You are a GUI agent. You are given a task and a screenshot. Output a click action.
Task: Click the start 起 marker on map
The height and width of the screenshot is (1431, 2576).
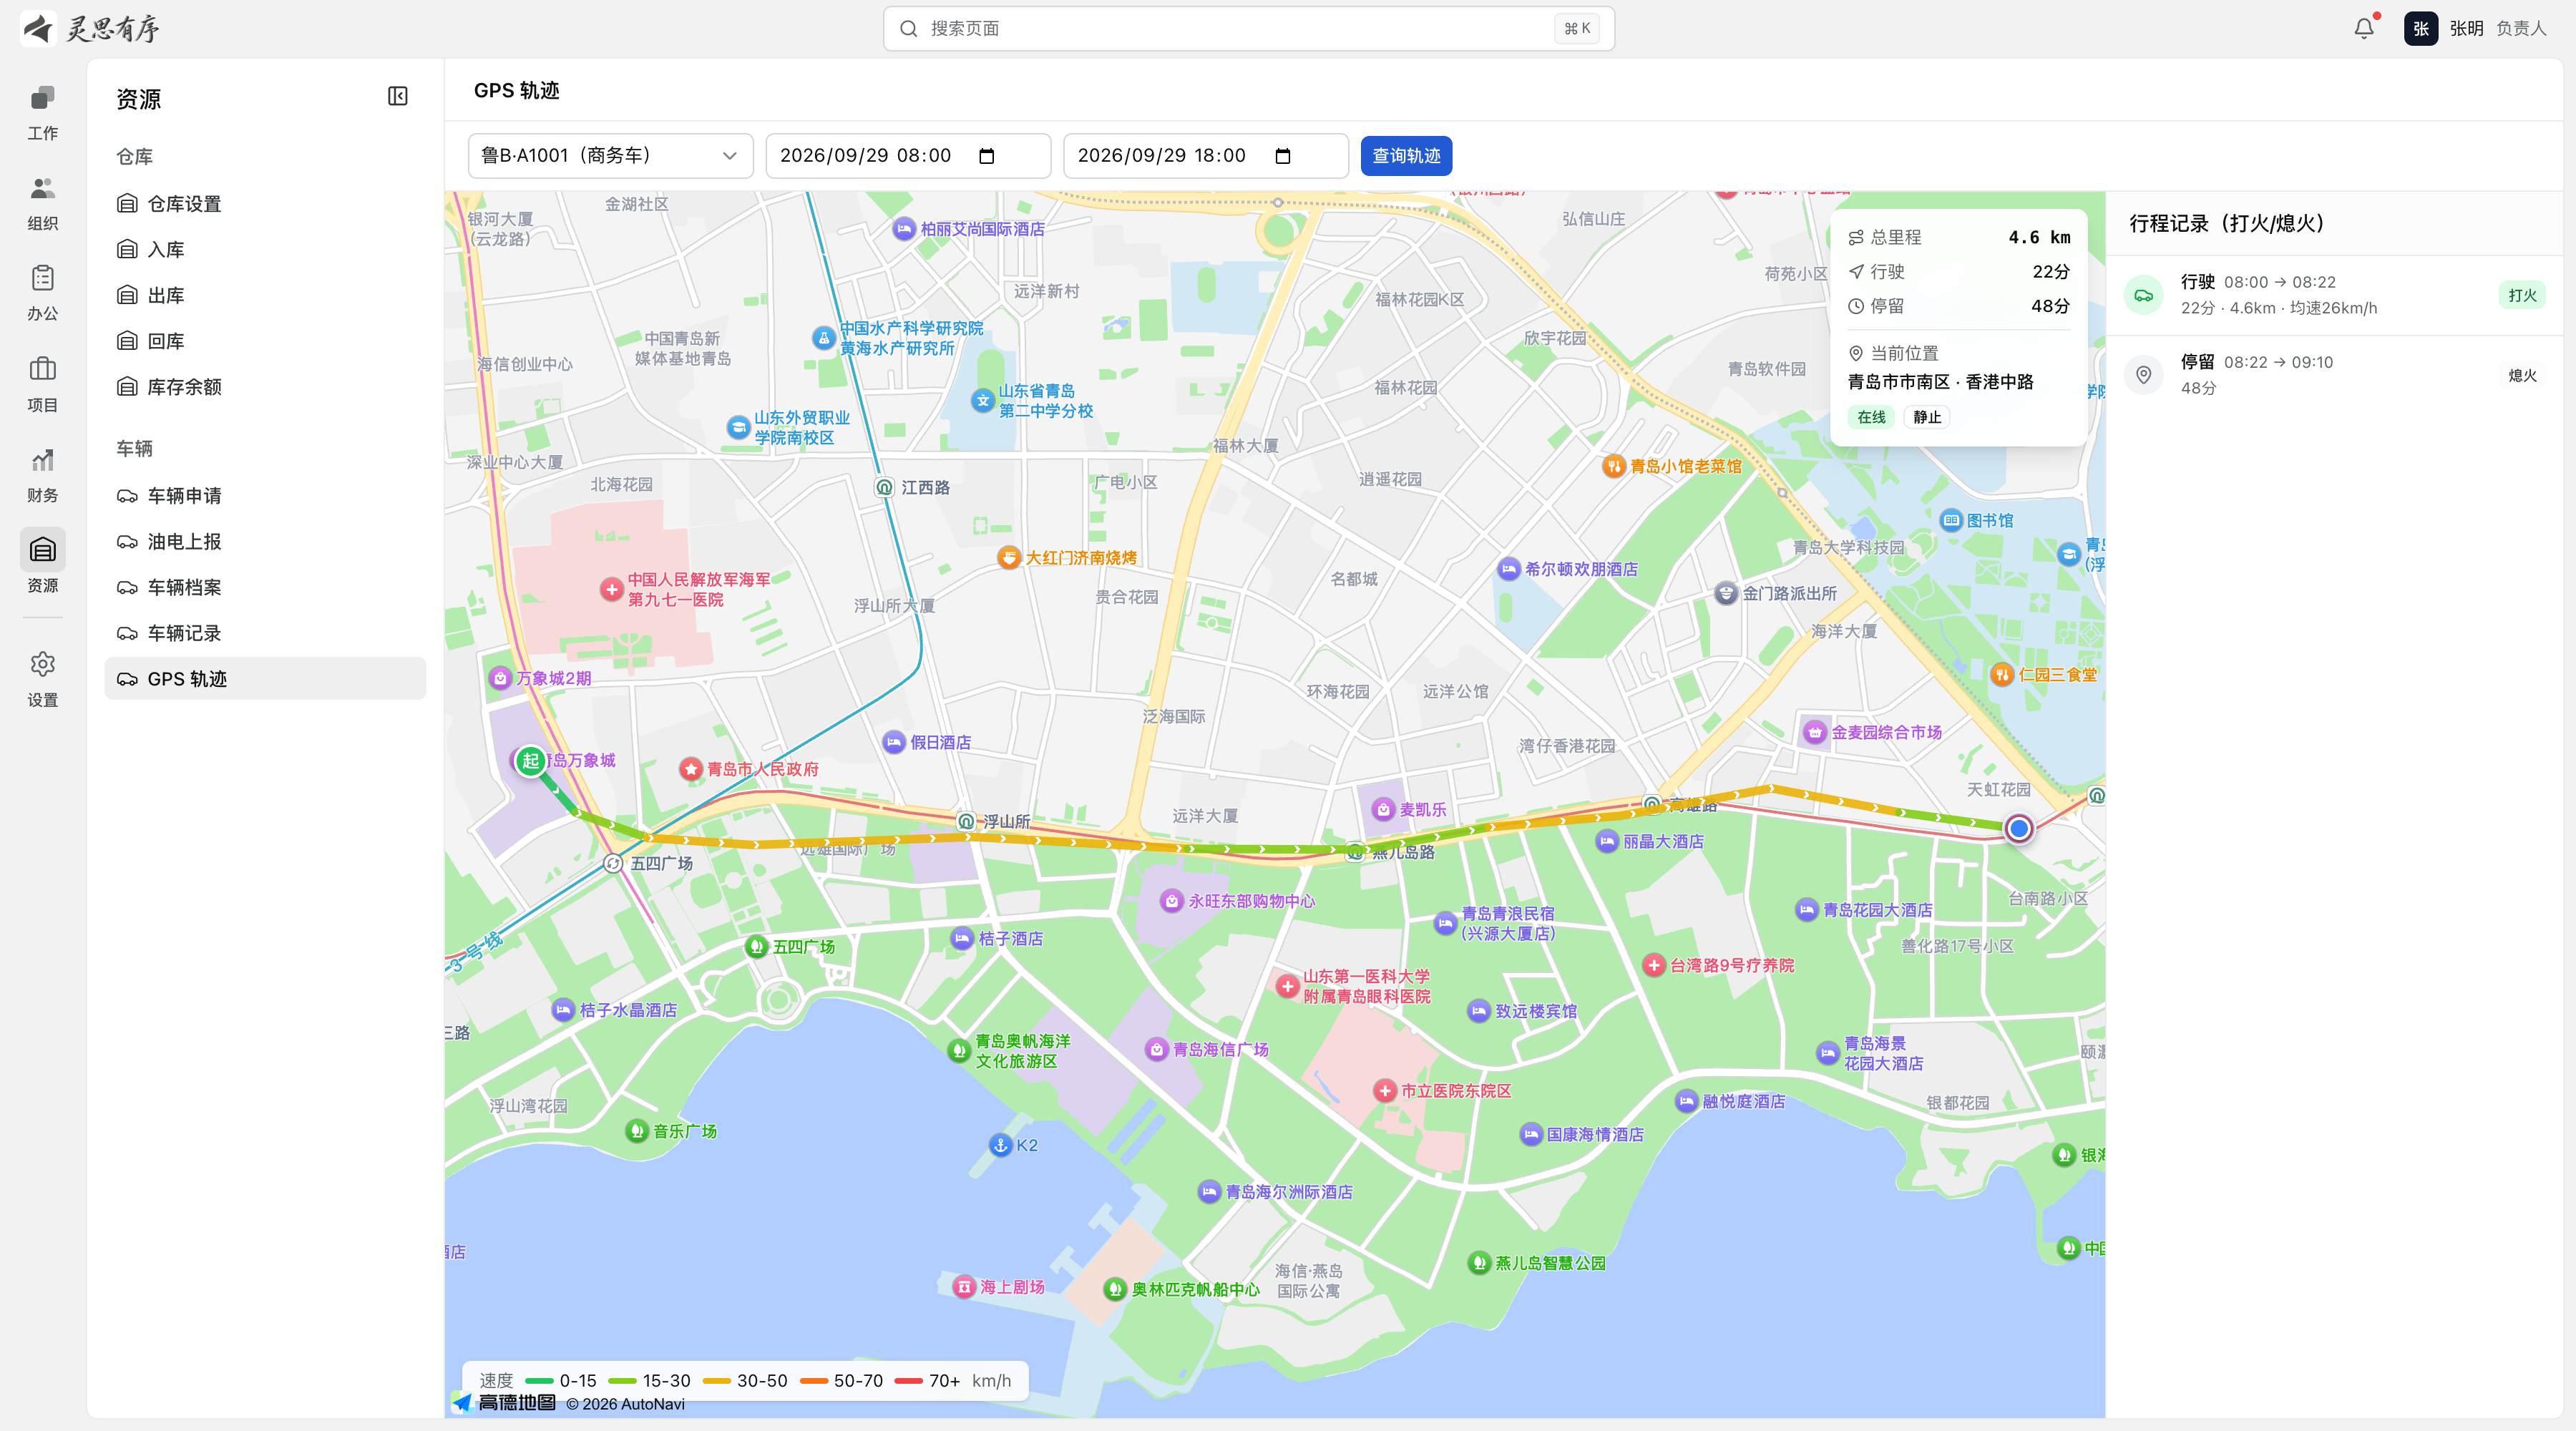530,760
